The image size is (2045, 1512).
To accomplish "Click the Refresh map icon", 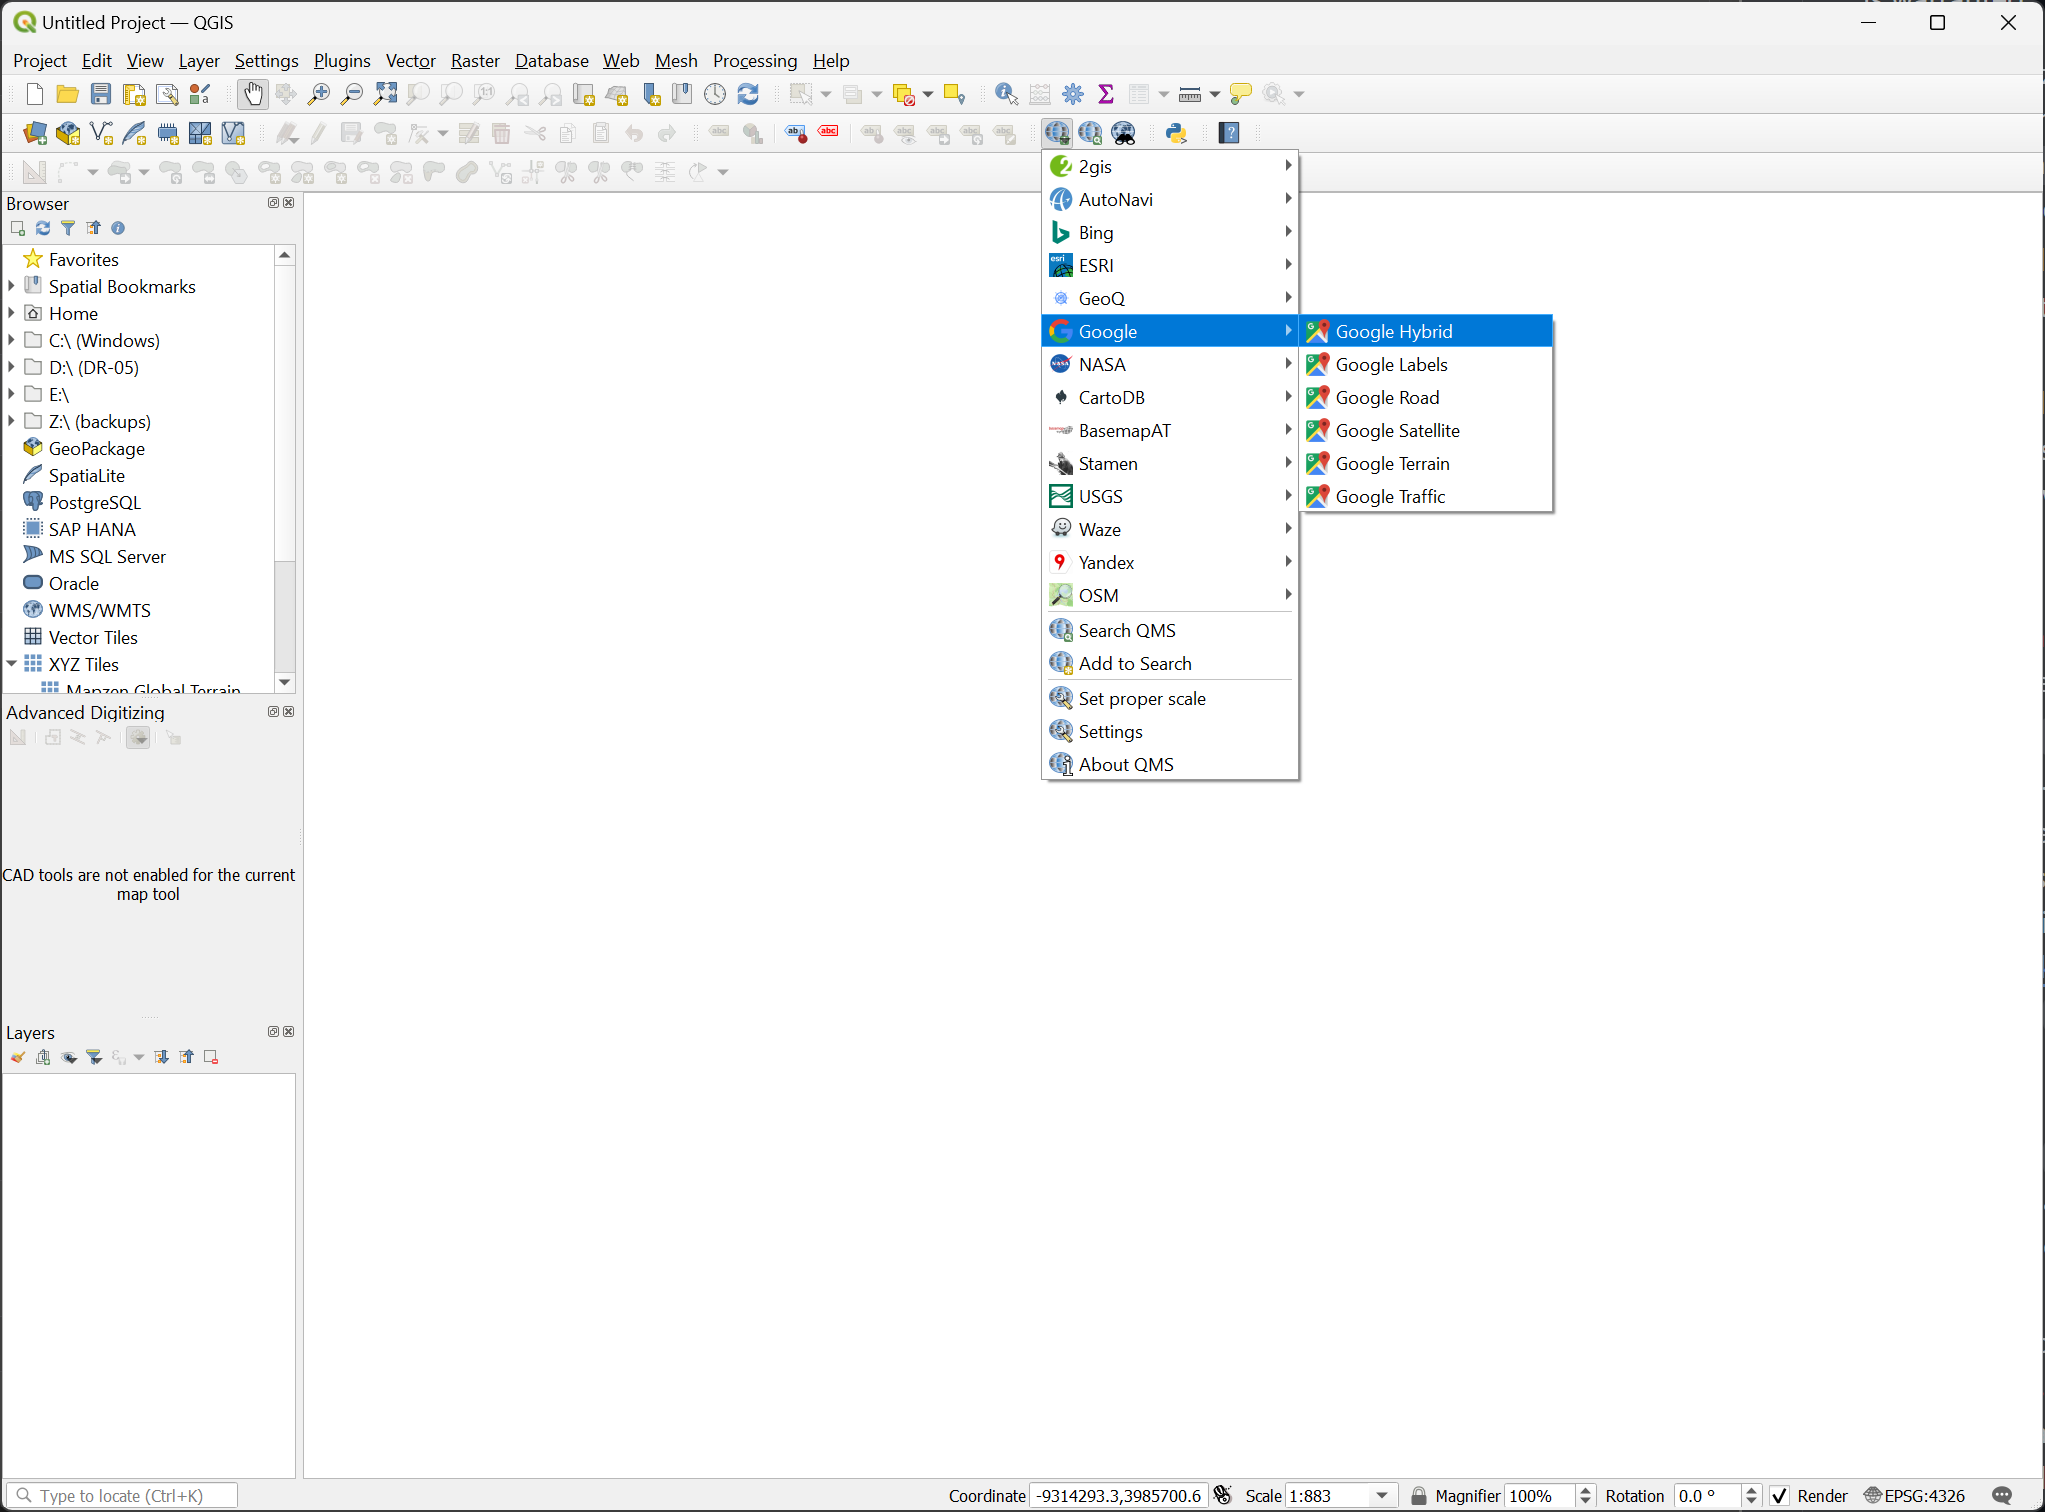I will pyautogui.click(x=748, y=94).
